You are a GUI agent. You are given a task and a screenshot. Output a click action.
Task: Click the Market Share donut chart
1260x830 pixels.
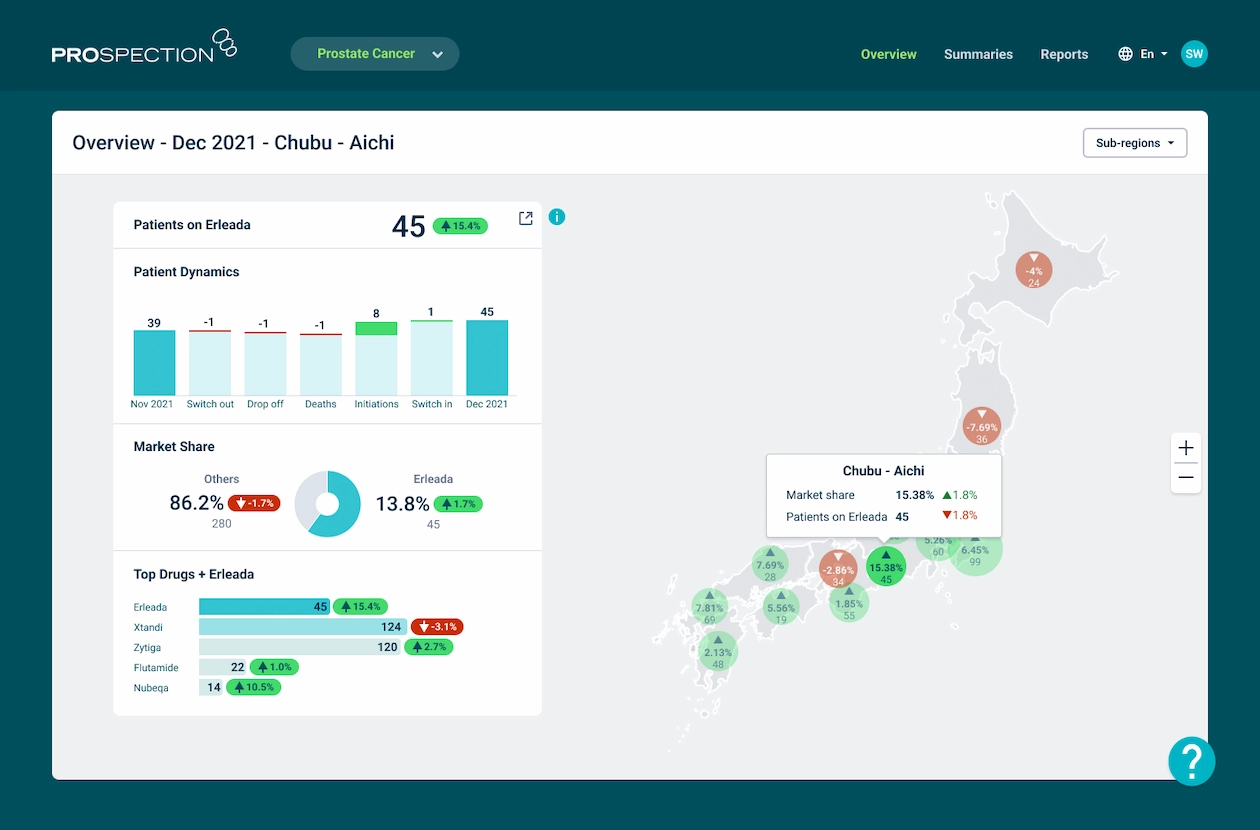[x=327, y=503]
